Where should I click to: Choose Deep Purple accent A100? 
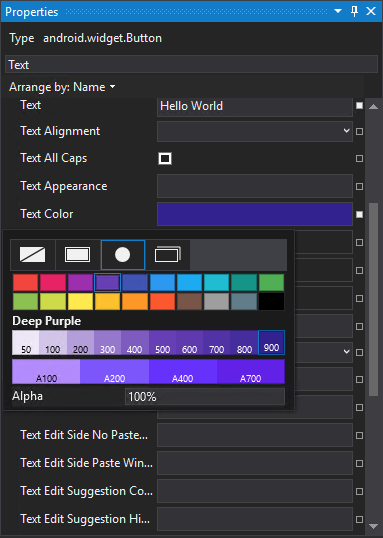click(x=46, y=372)
